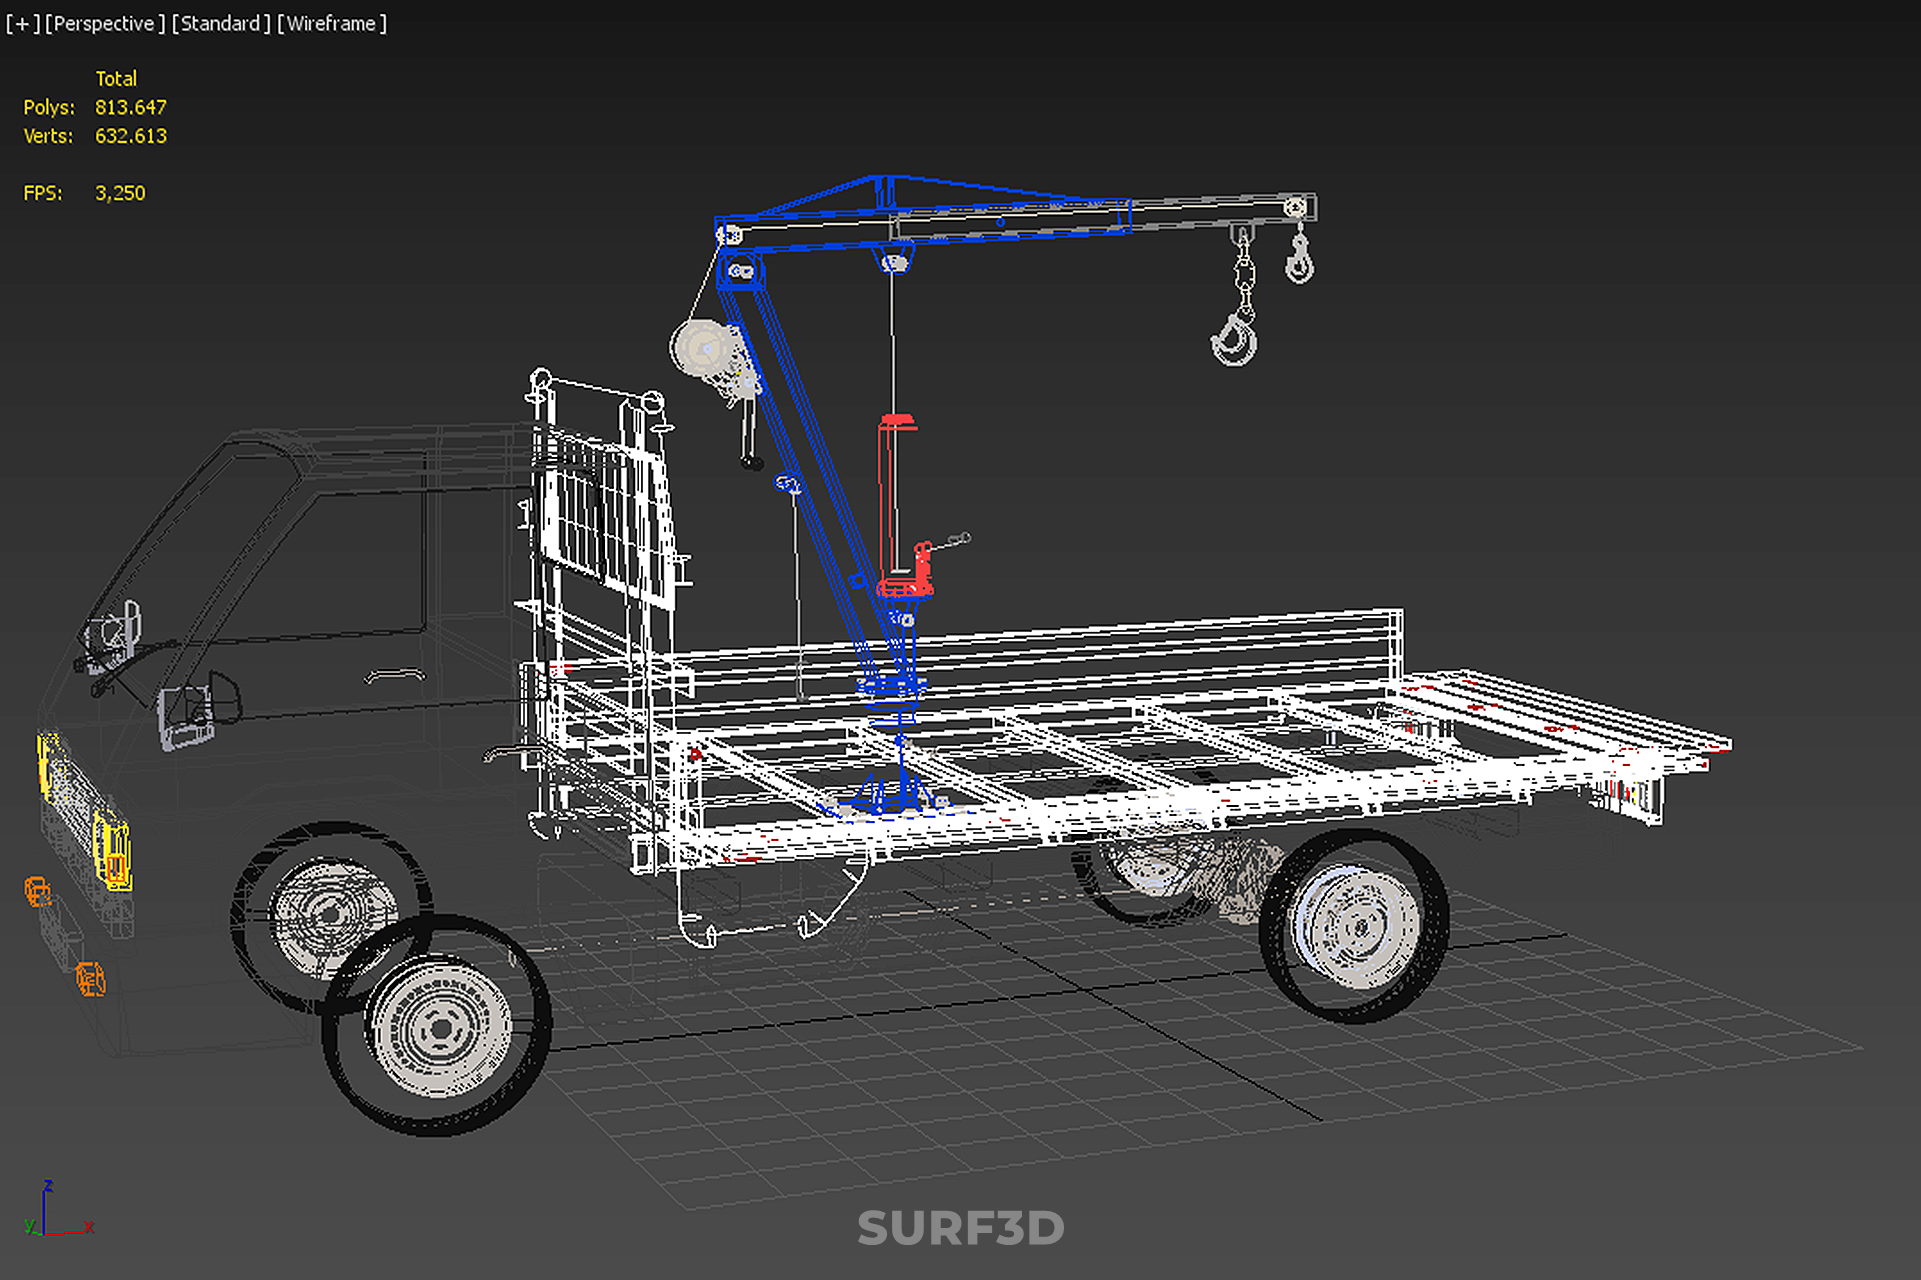1921x1280 pixels.
Task: Open the [+] general viewport menu
Action: point(22,23)
